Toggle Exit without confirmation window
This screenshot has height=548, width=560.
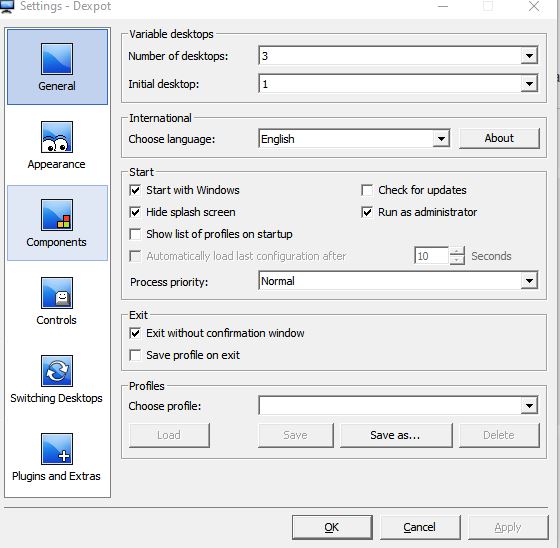click(x=135, y=333)
